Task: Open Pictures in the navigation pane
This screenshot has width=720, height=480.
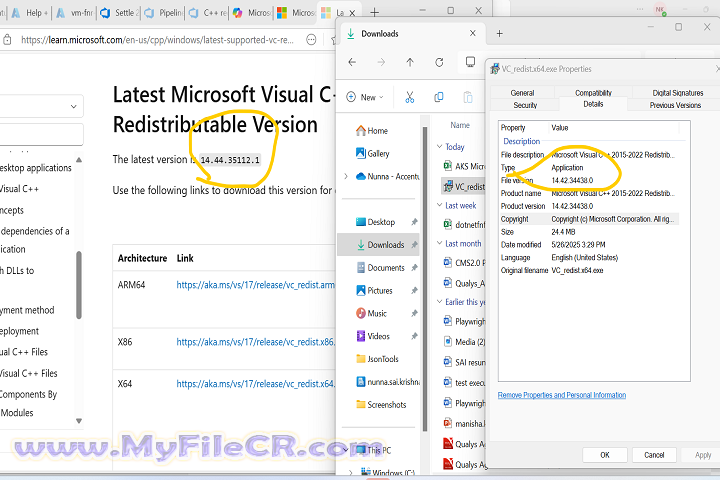Action: tap(374, 290)
